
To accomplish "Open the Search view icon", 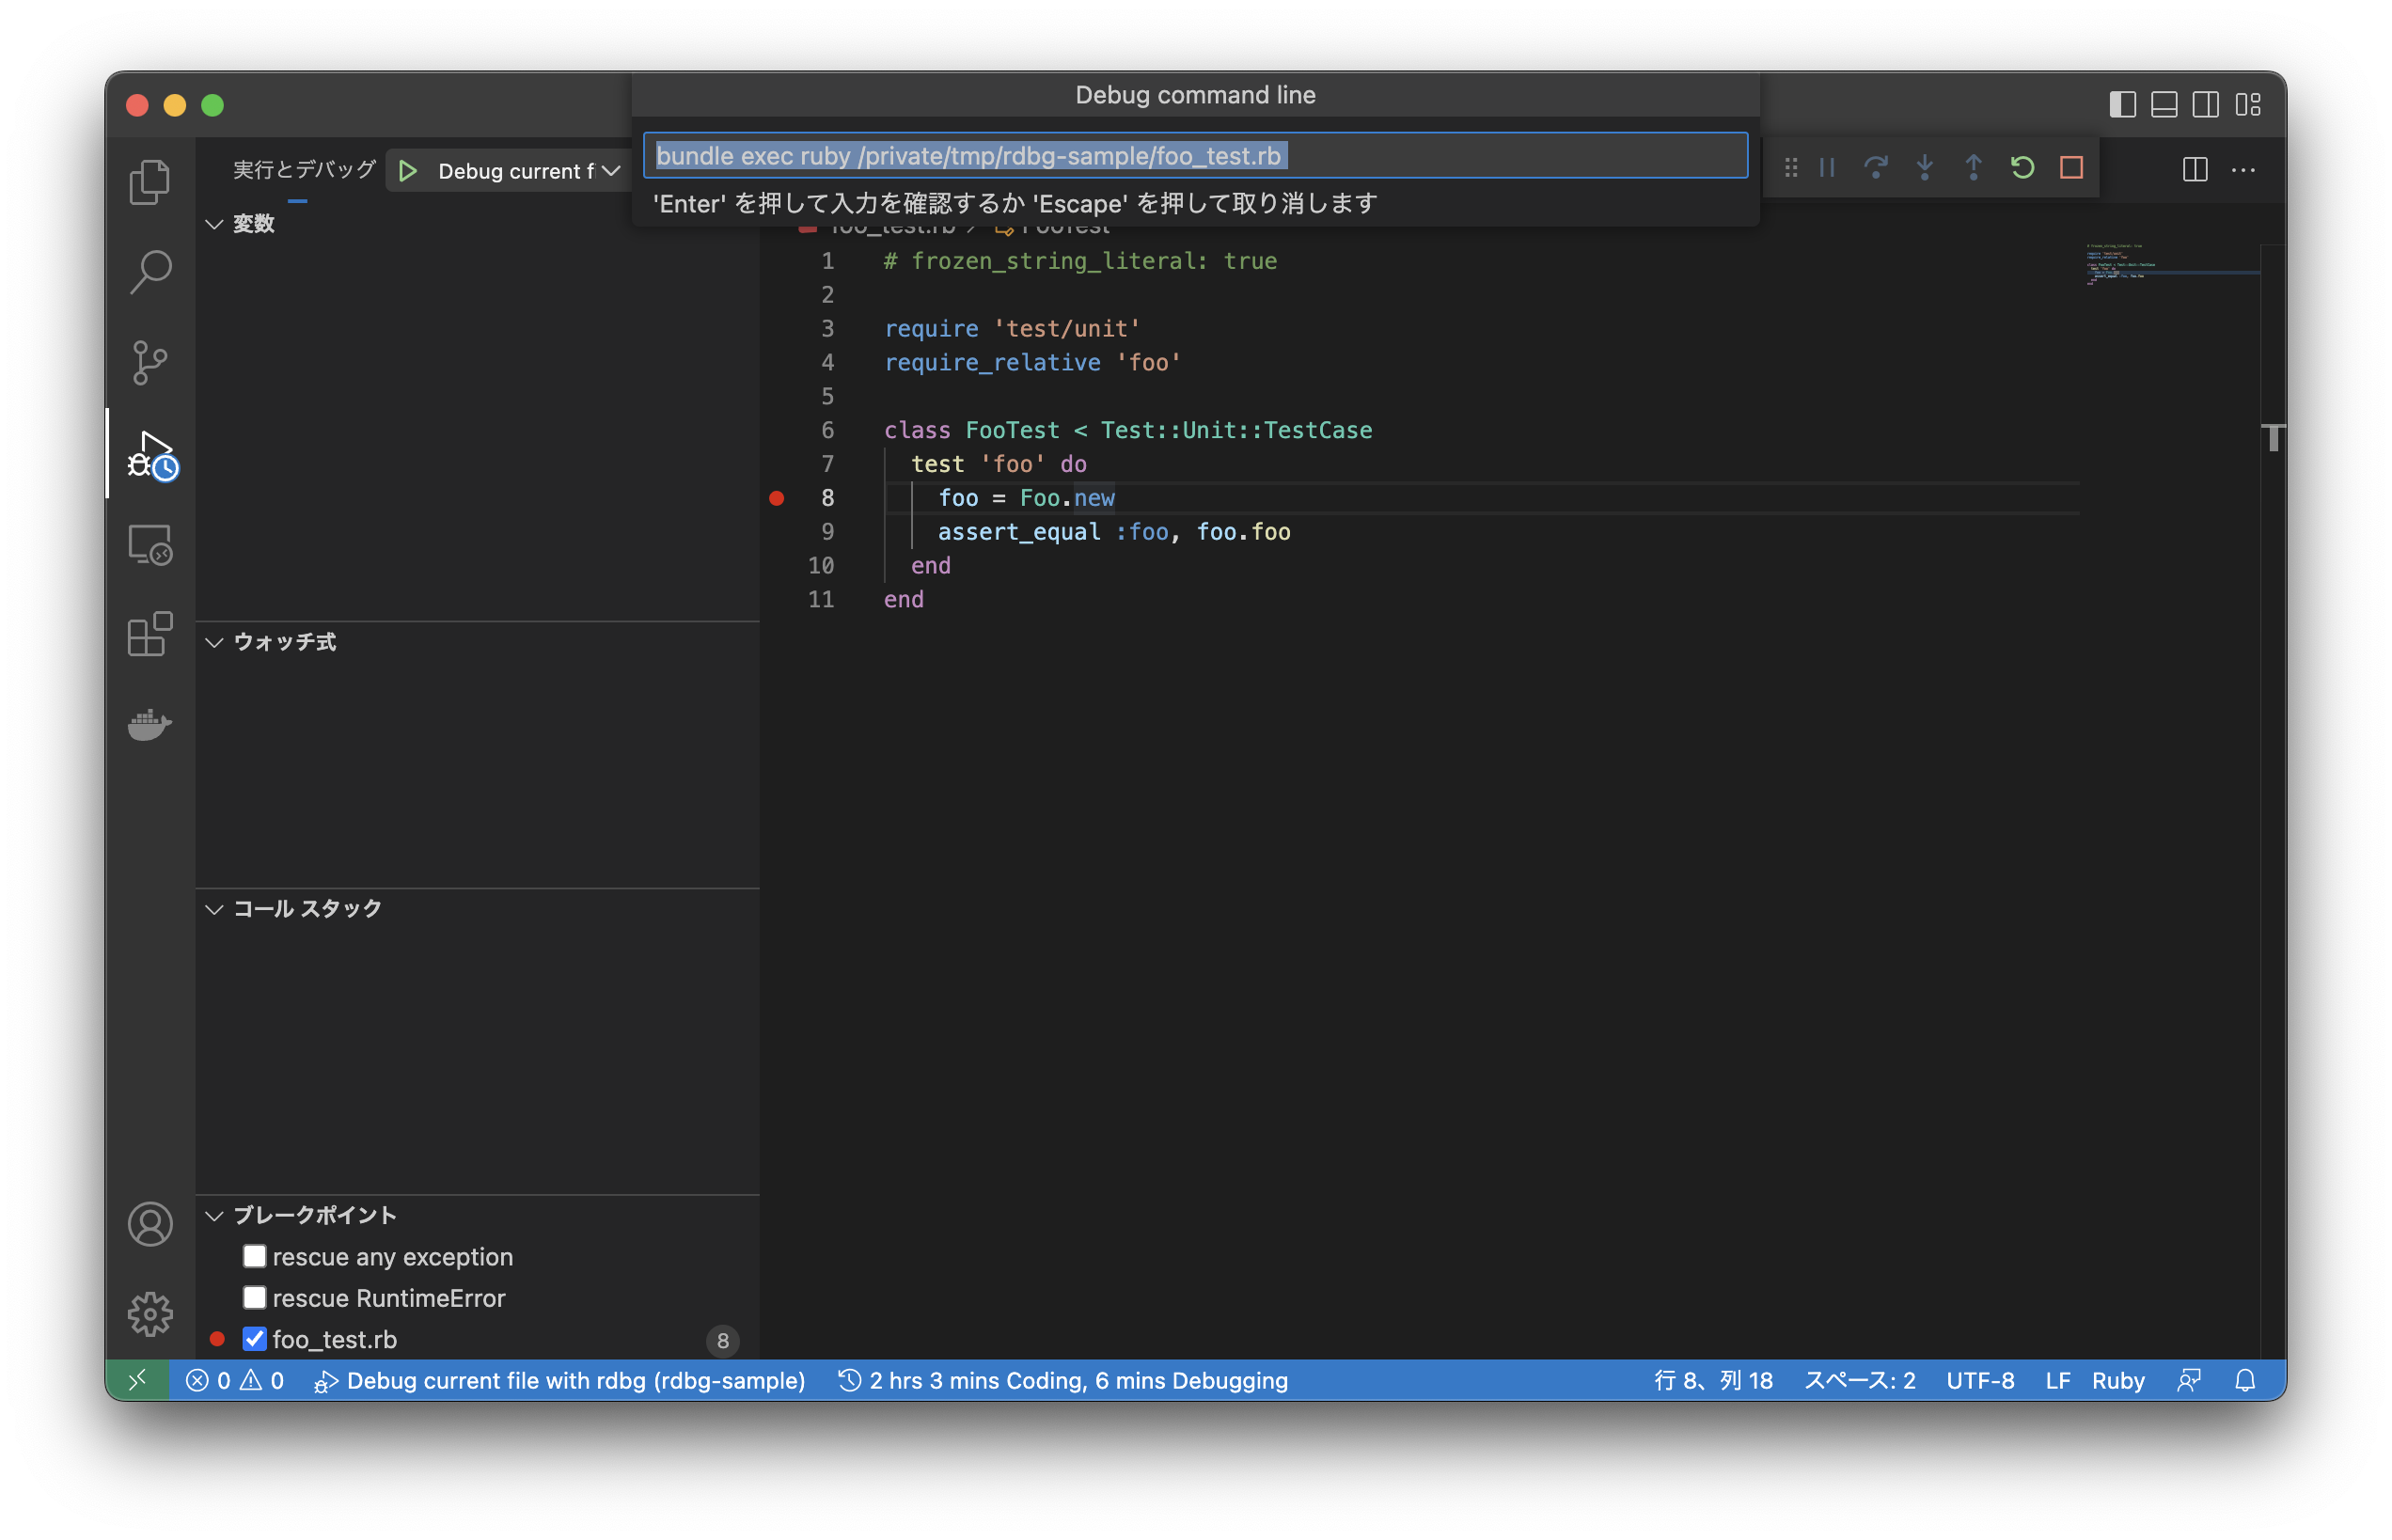I will pyautogui.click(x=150, y=272).
